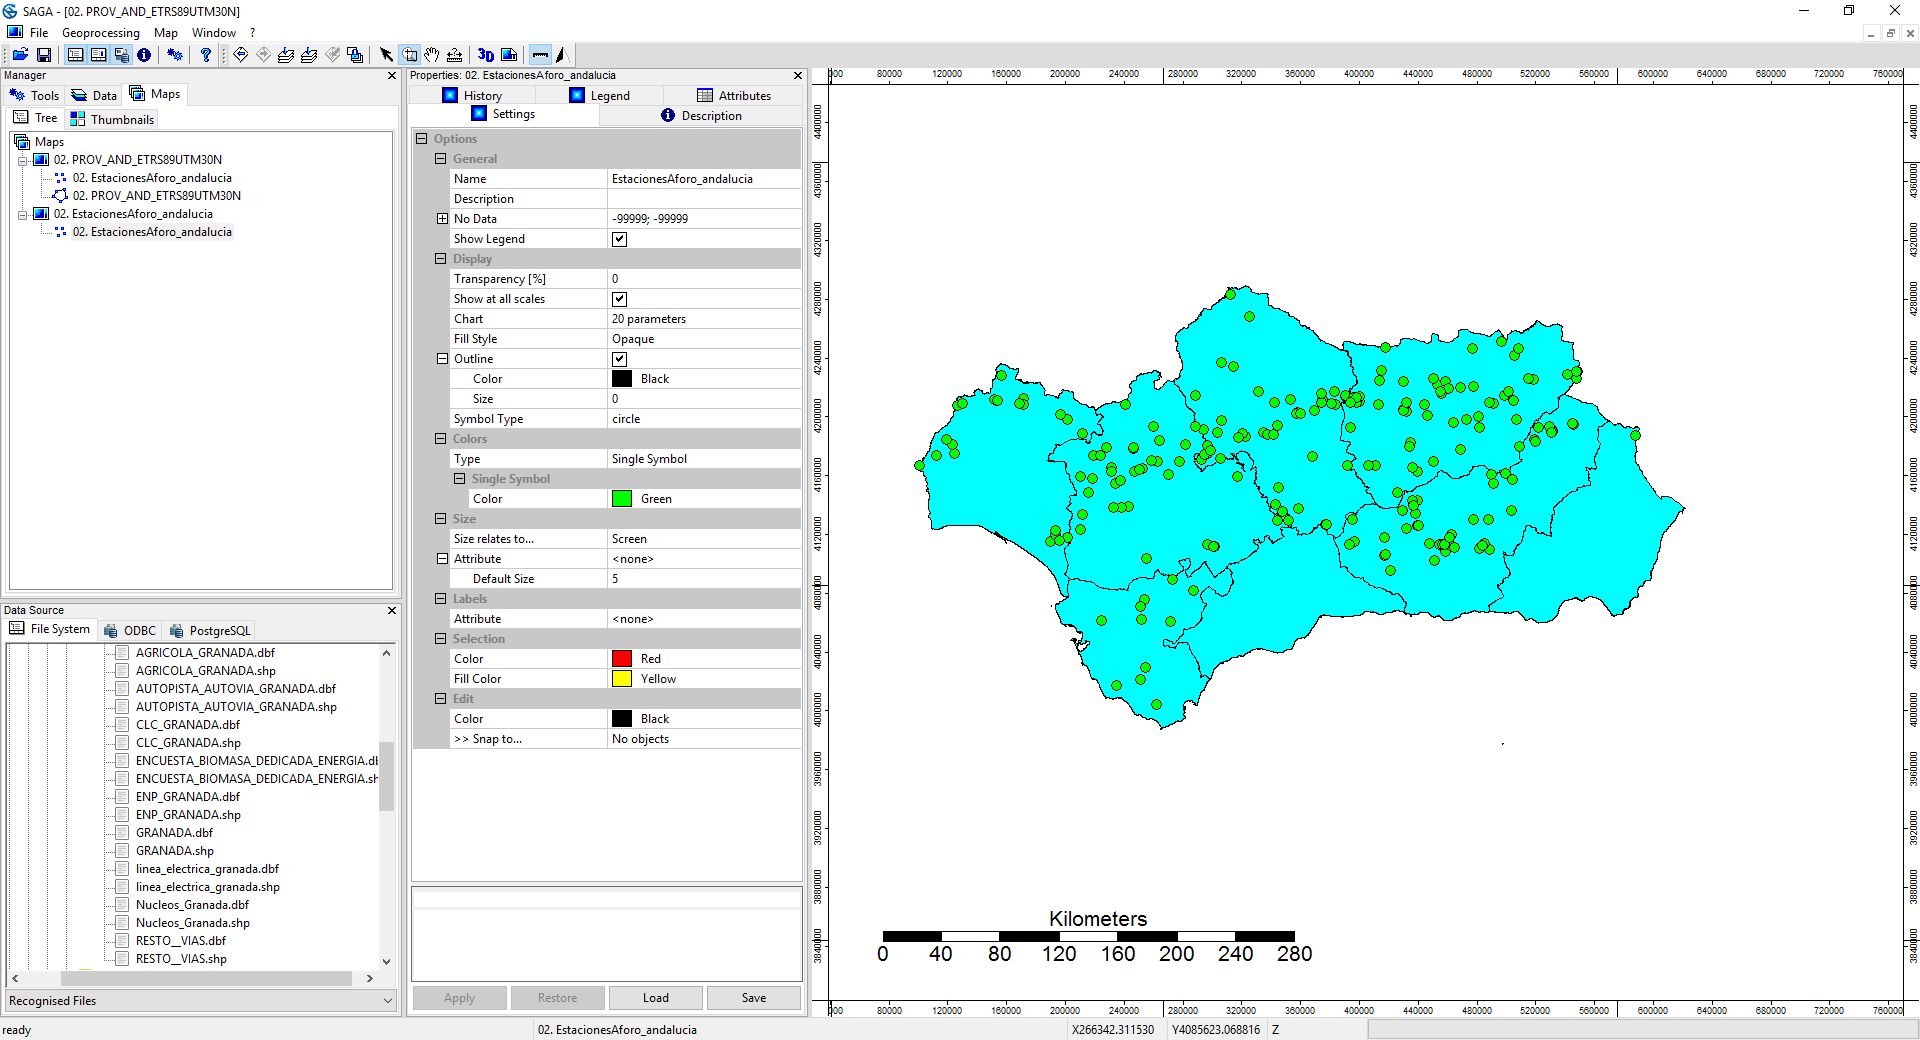Click the Save floppy disk icon
Viewport: 1920px width, 1040px height.
(44, 55)
